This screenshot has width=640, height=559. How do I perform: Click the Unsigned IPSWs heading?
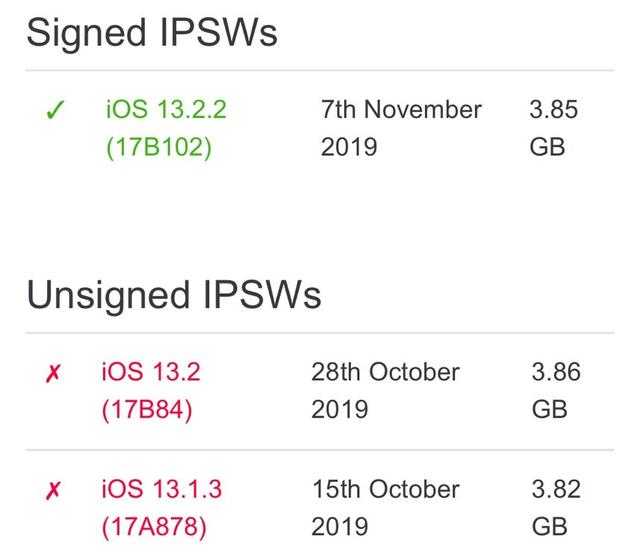(174, 295)
